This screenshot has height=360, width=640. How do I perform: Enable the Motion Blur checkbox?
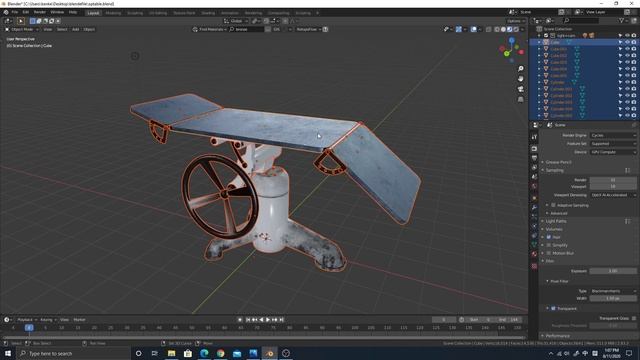tap(549, 253)
